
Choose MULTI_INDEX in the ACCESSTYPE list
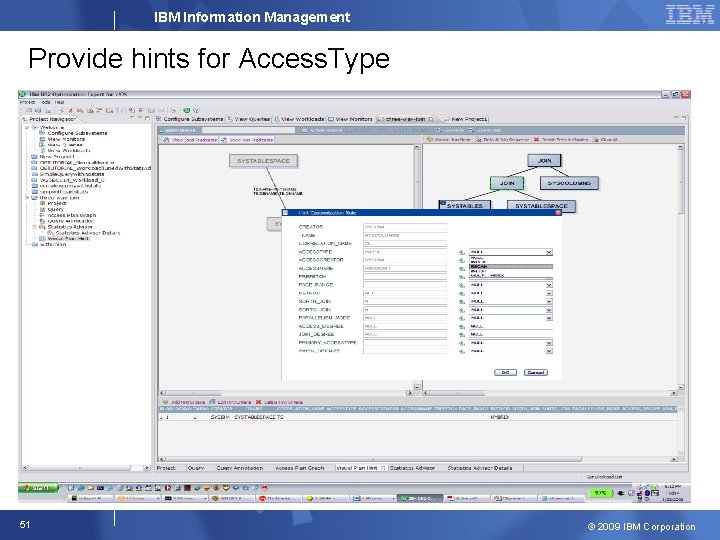pos(511,276)
